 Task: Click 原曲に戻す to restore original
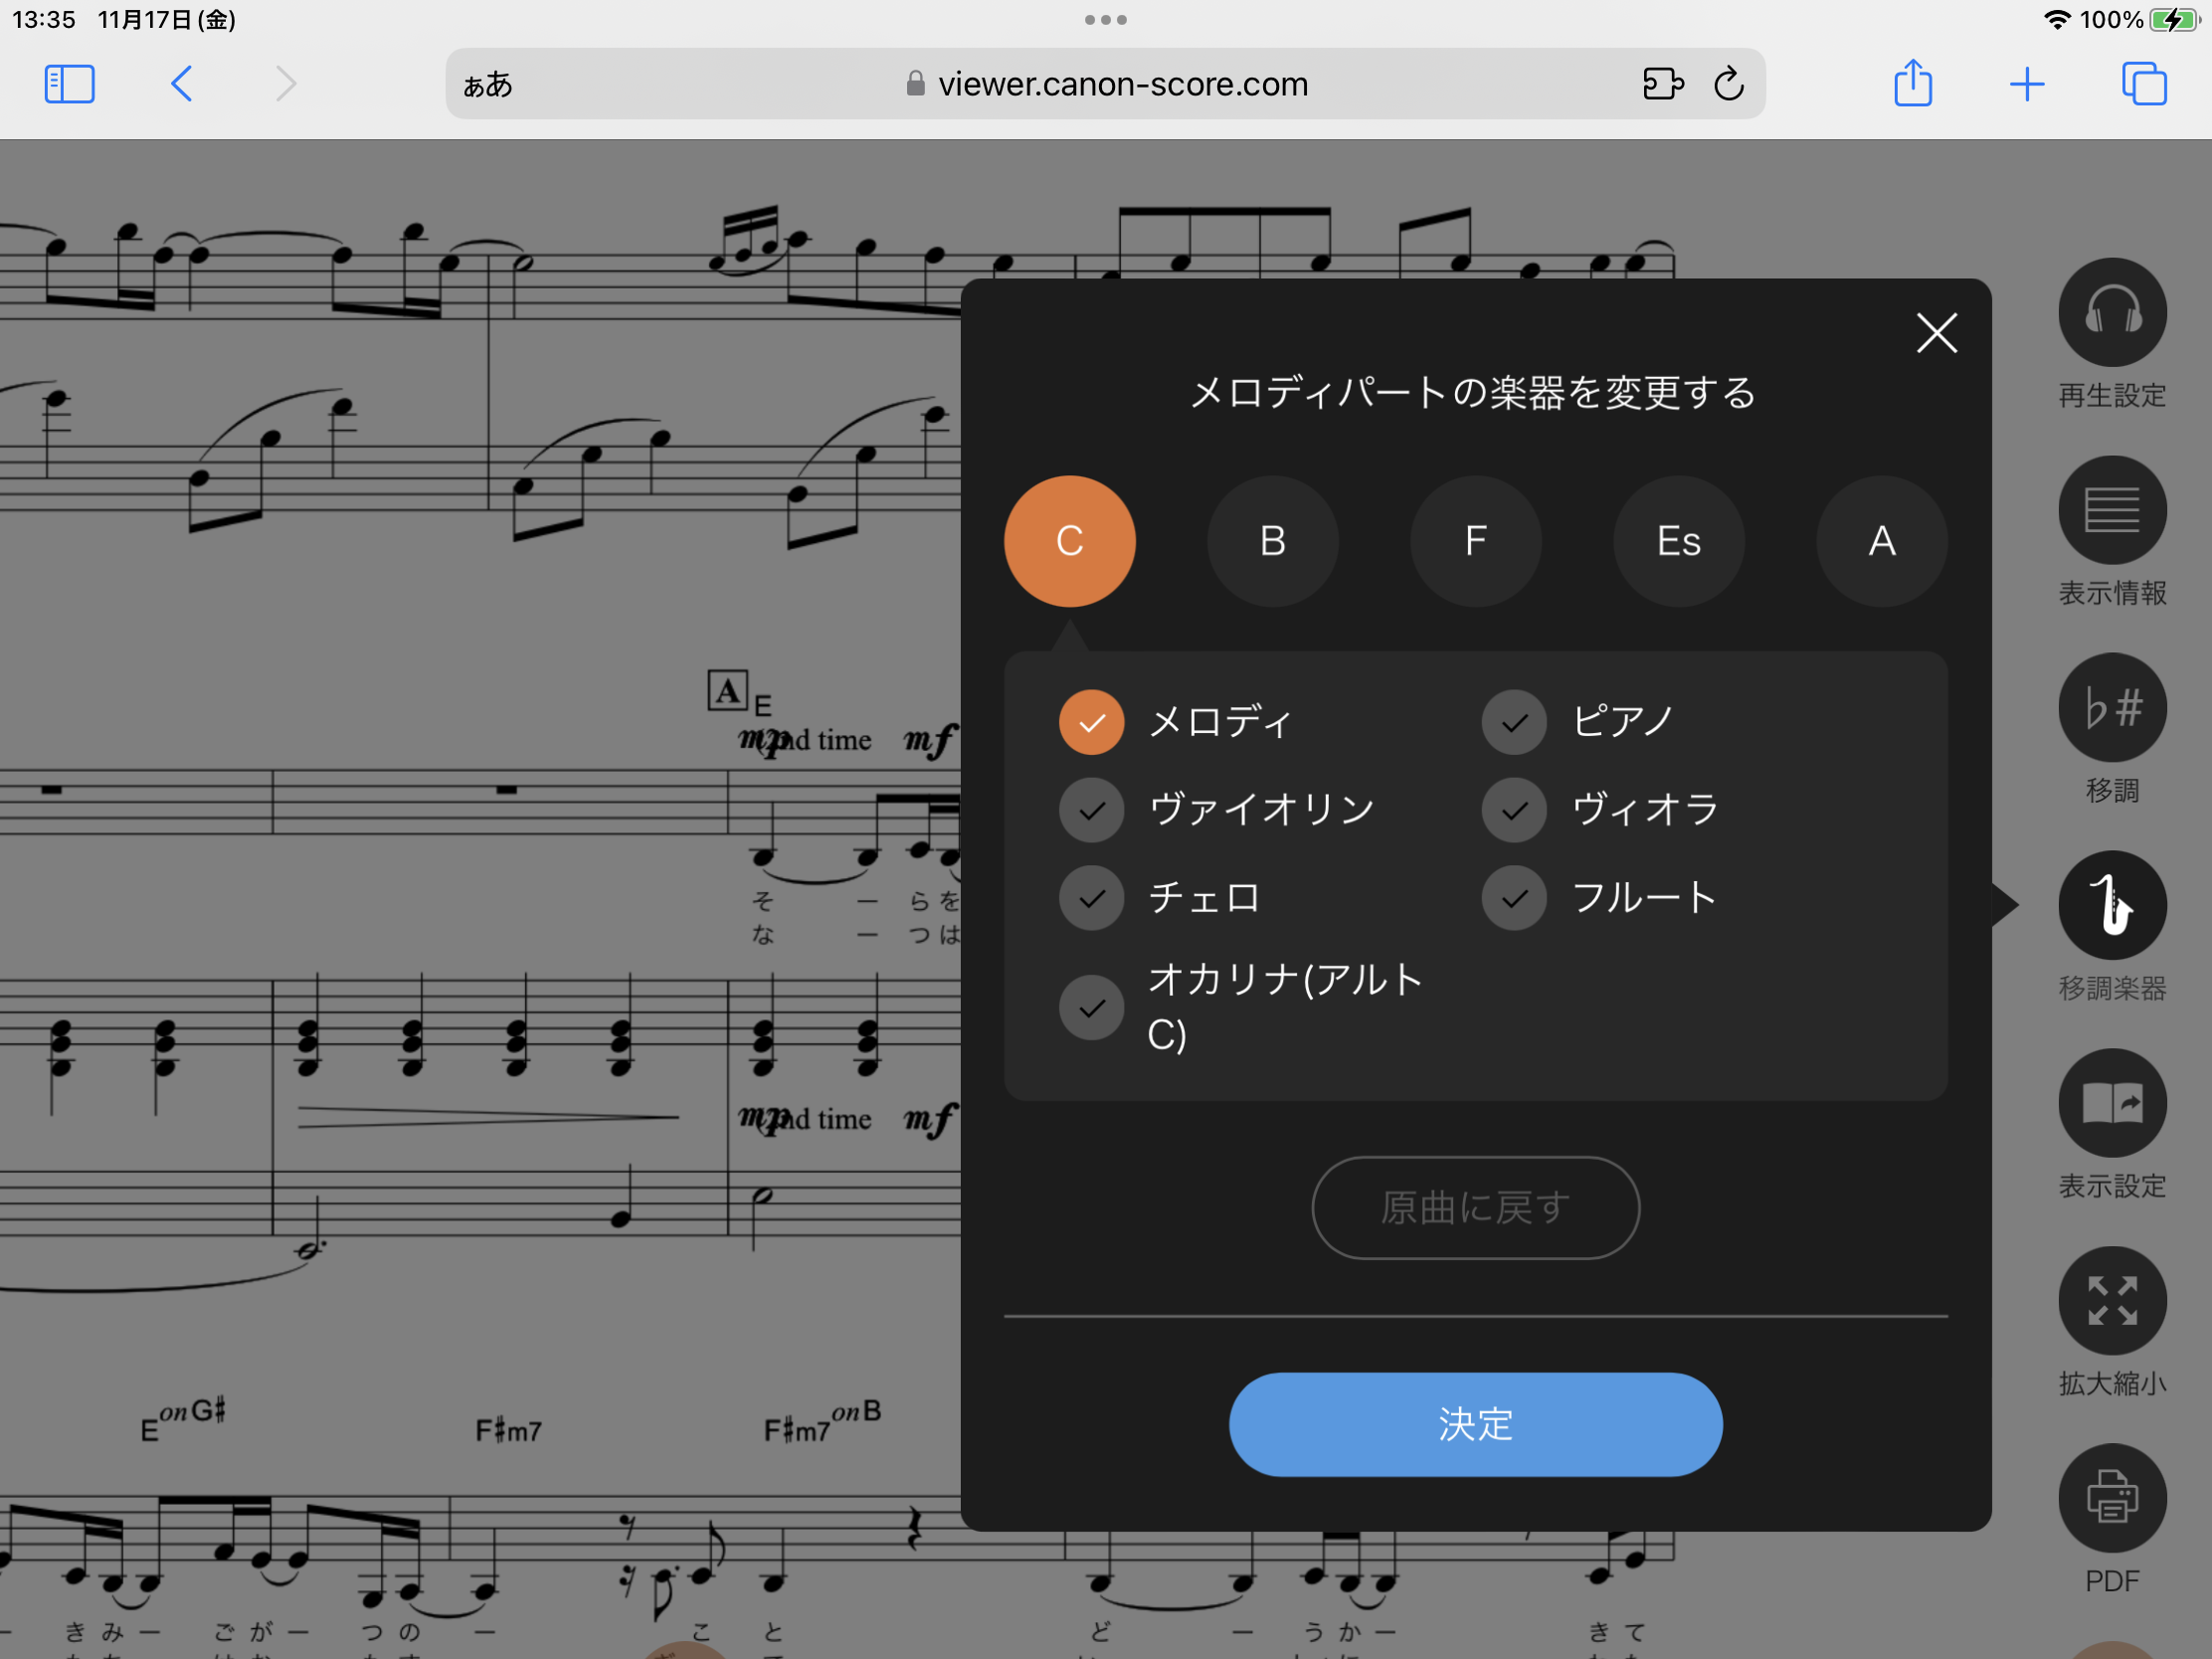(x=1475, y=1207)
